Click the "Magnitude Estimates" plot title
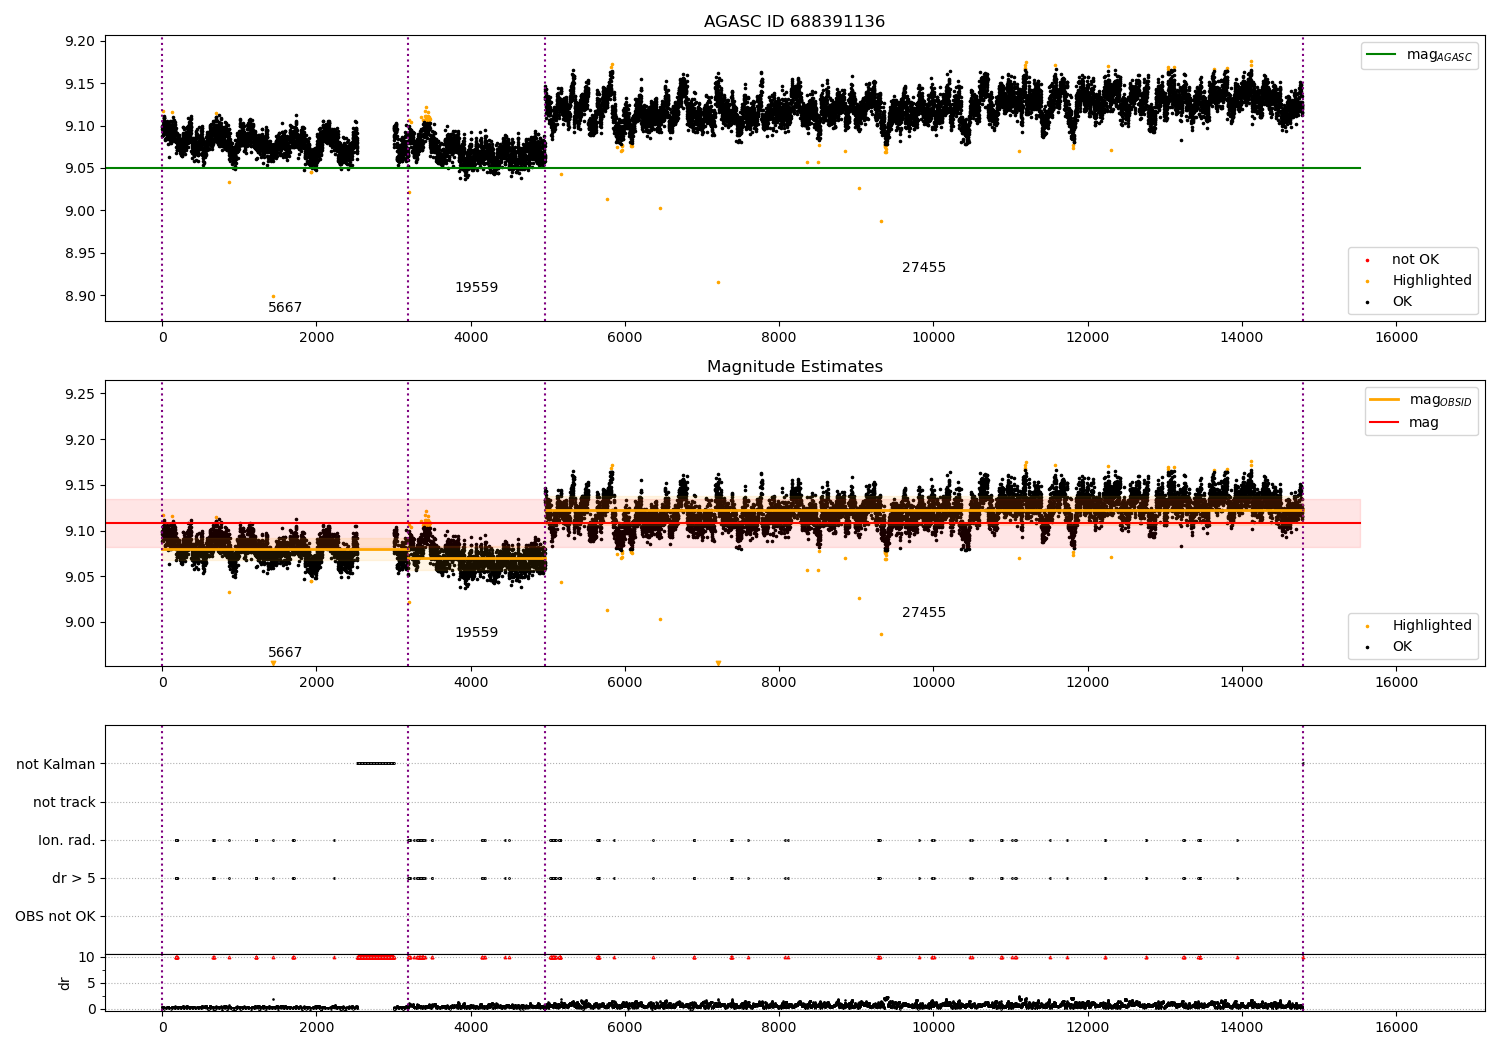Screen dimensions: 1500x1050 794,367
